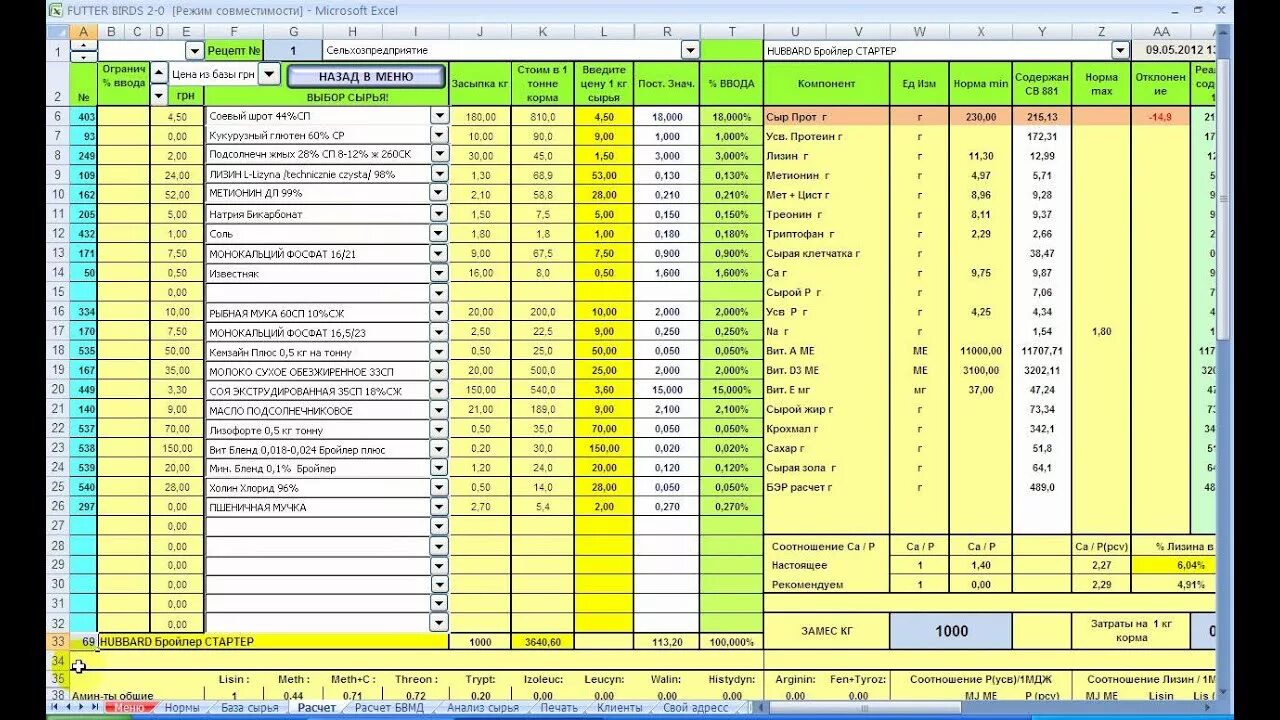Click the Сыр Прот г component cell

coord(827,116)
